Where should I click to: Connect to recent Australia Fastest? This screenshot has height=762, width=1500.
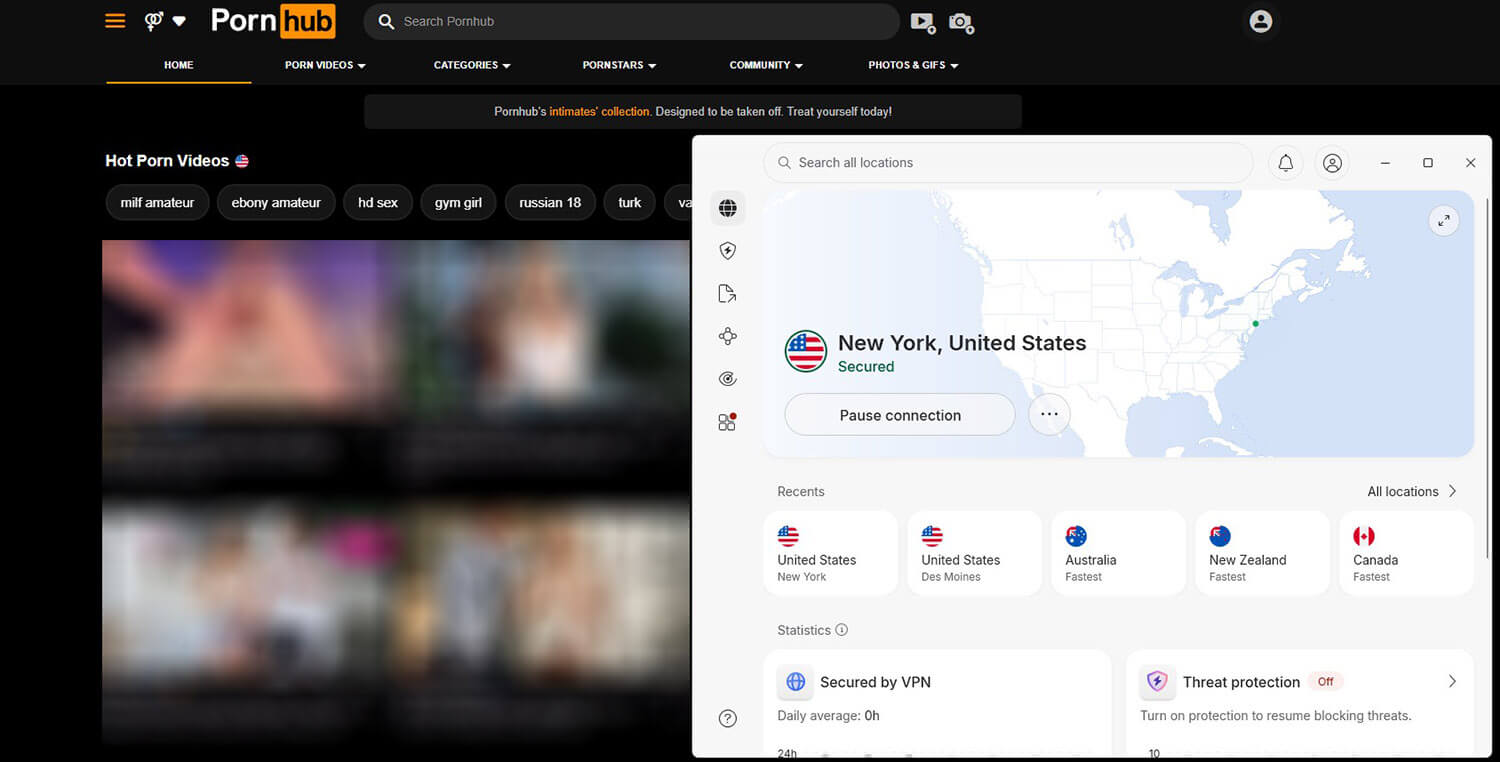click(1118, 553)
